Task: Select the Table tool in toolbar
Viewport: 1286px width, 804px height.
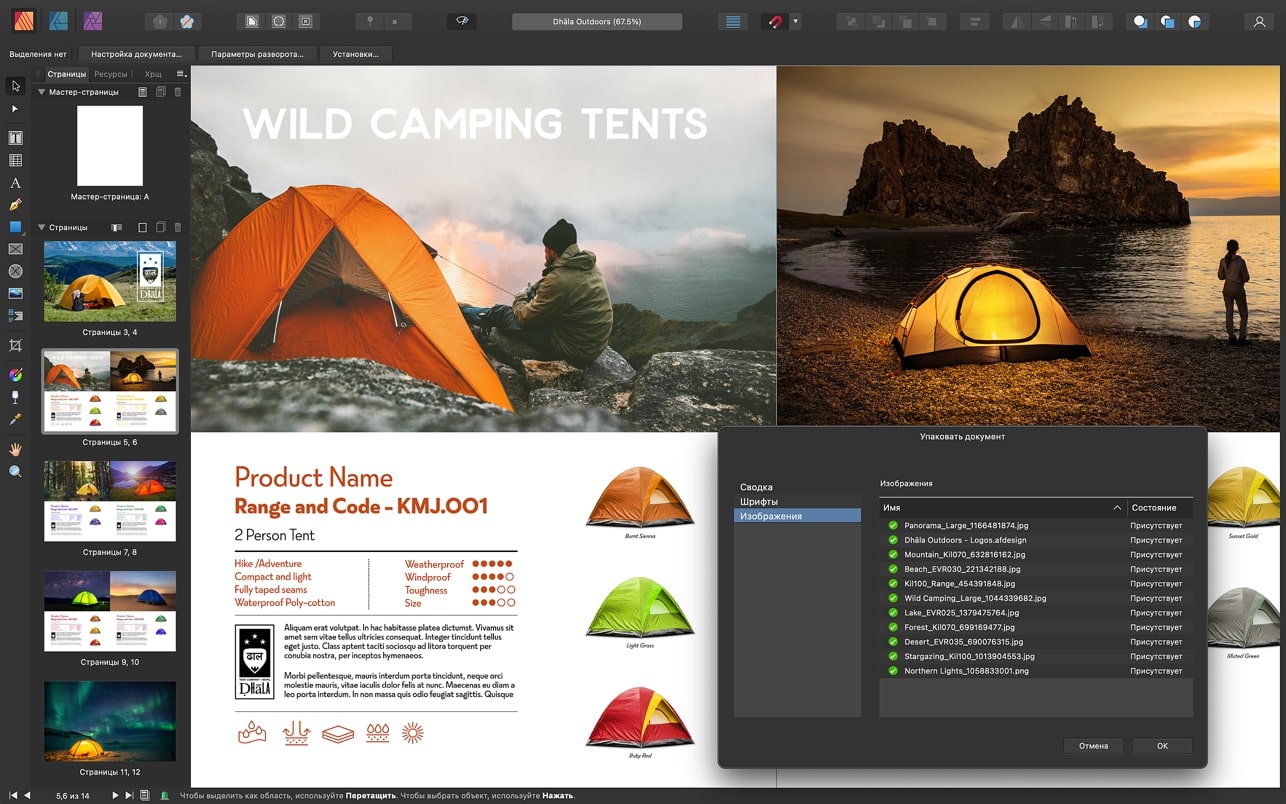Action: coord(15,160)
